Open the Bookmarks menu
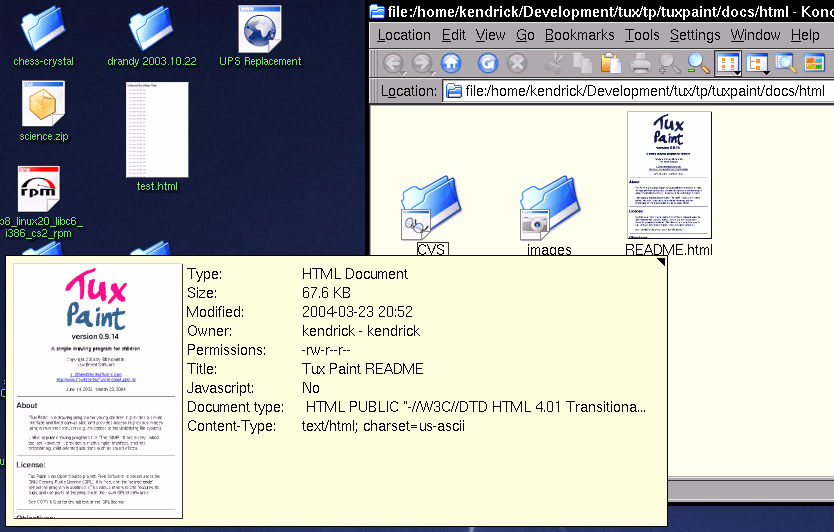The height and width of the screenshot is (532, 834). click(579, 35)
